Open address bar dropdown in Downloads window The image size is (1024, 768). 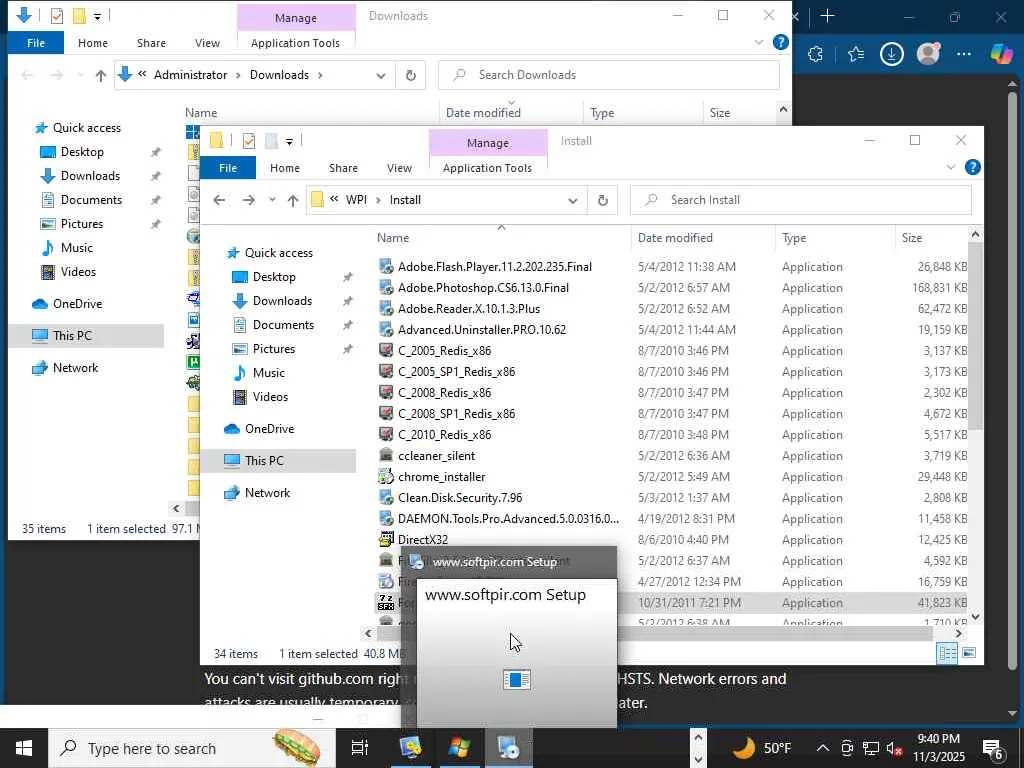tap(381, 76)
